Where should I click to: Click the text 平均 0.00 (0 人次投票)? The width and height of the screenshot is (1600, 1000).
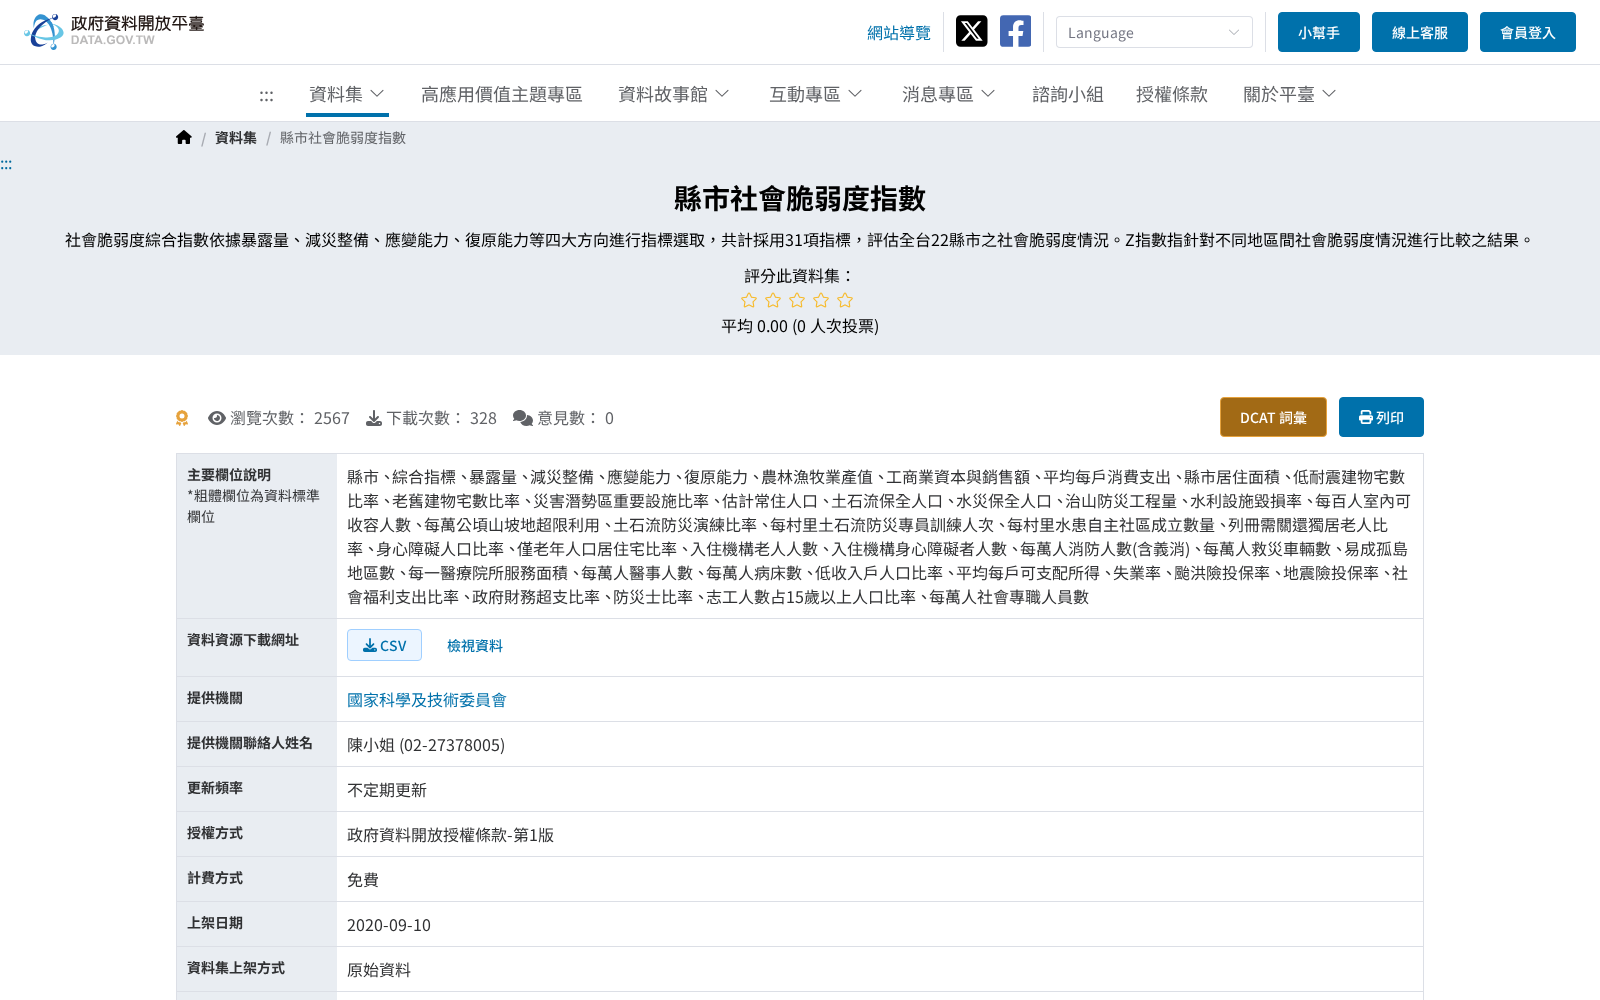coord(800,326)
